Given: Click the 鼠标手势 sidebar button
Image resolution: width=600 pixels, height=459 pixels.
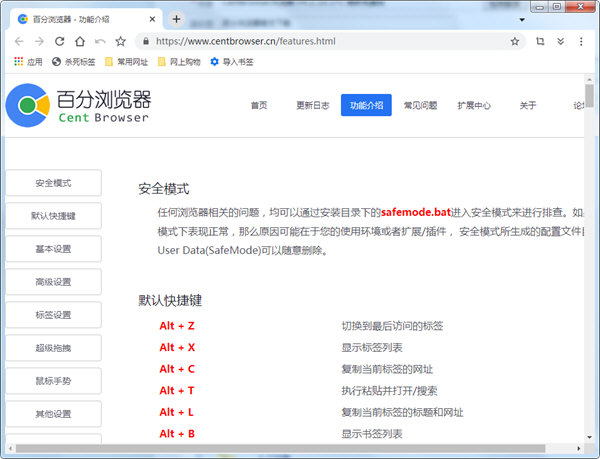Looking at the screenshot, I should (53, 381).
